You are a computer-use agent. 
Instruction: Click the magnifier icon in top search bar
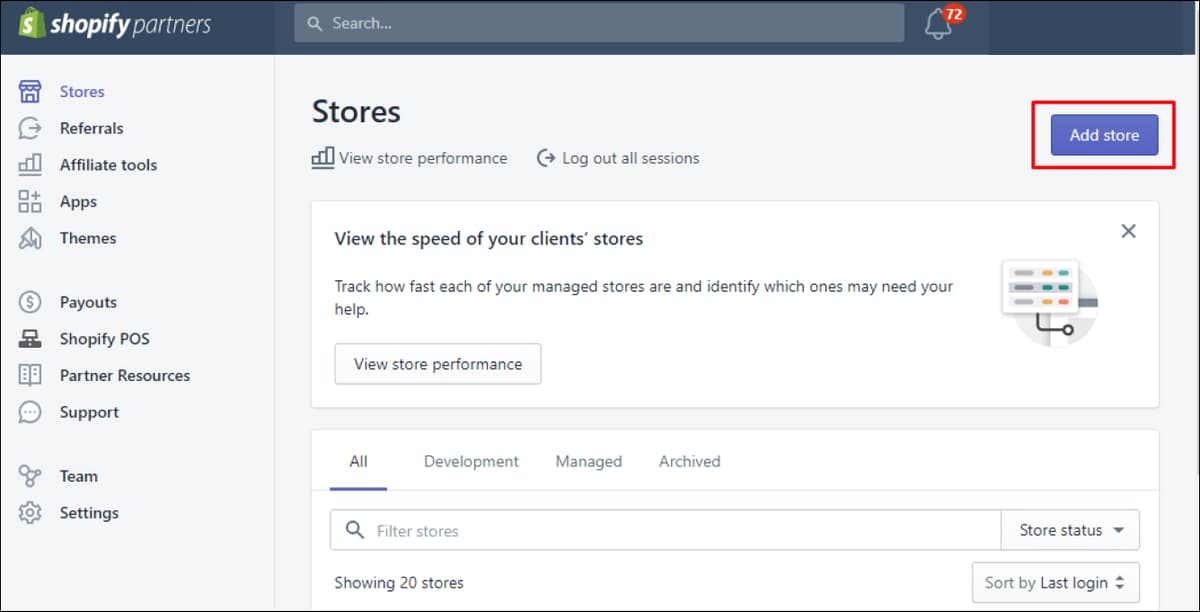pyautogui.click(x=315, y=23)
